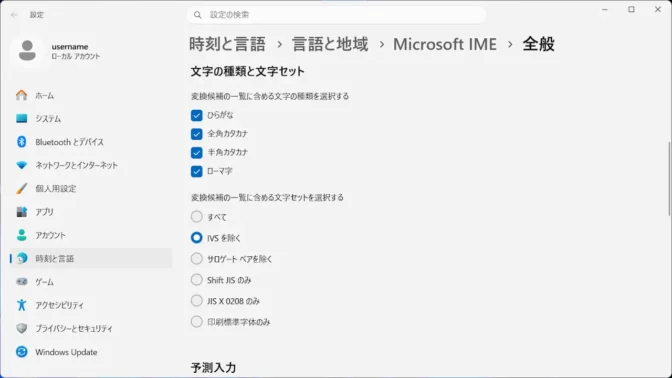672x378 pixels.
Task: Open アプリ settings page
Action: point(91,212)
